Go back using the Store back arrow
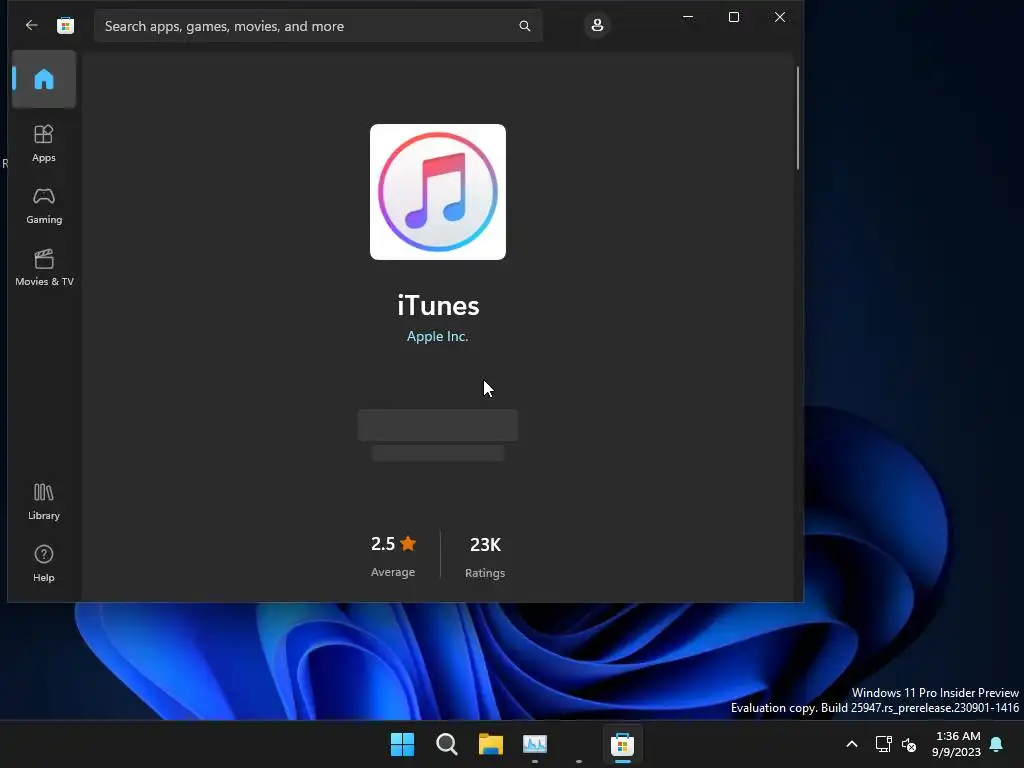Viewport: 1024px width, 768px height. click(x=31, y=25)
